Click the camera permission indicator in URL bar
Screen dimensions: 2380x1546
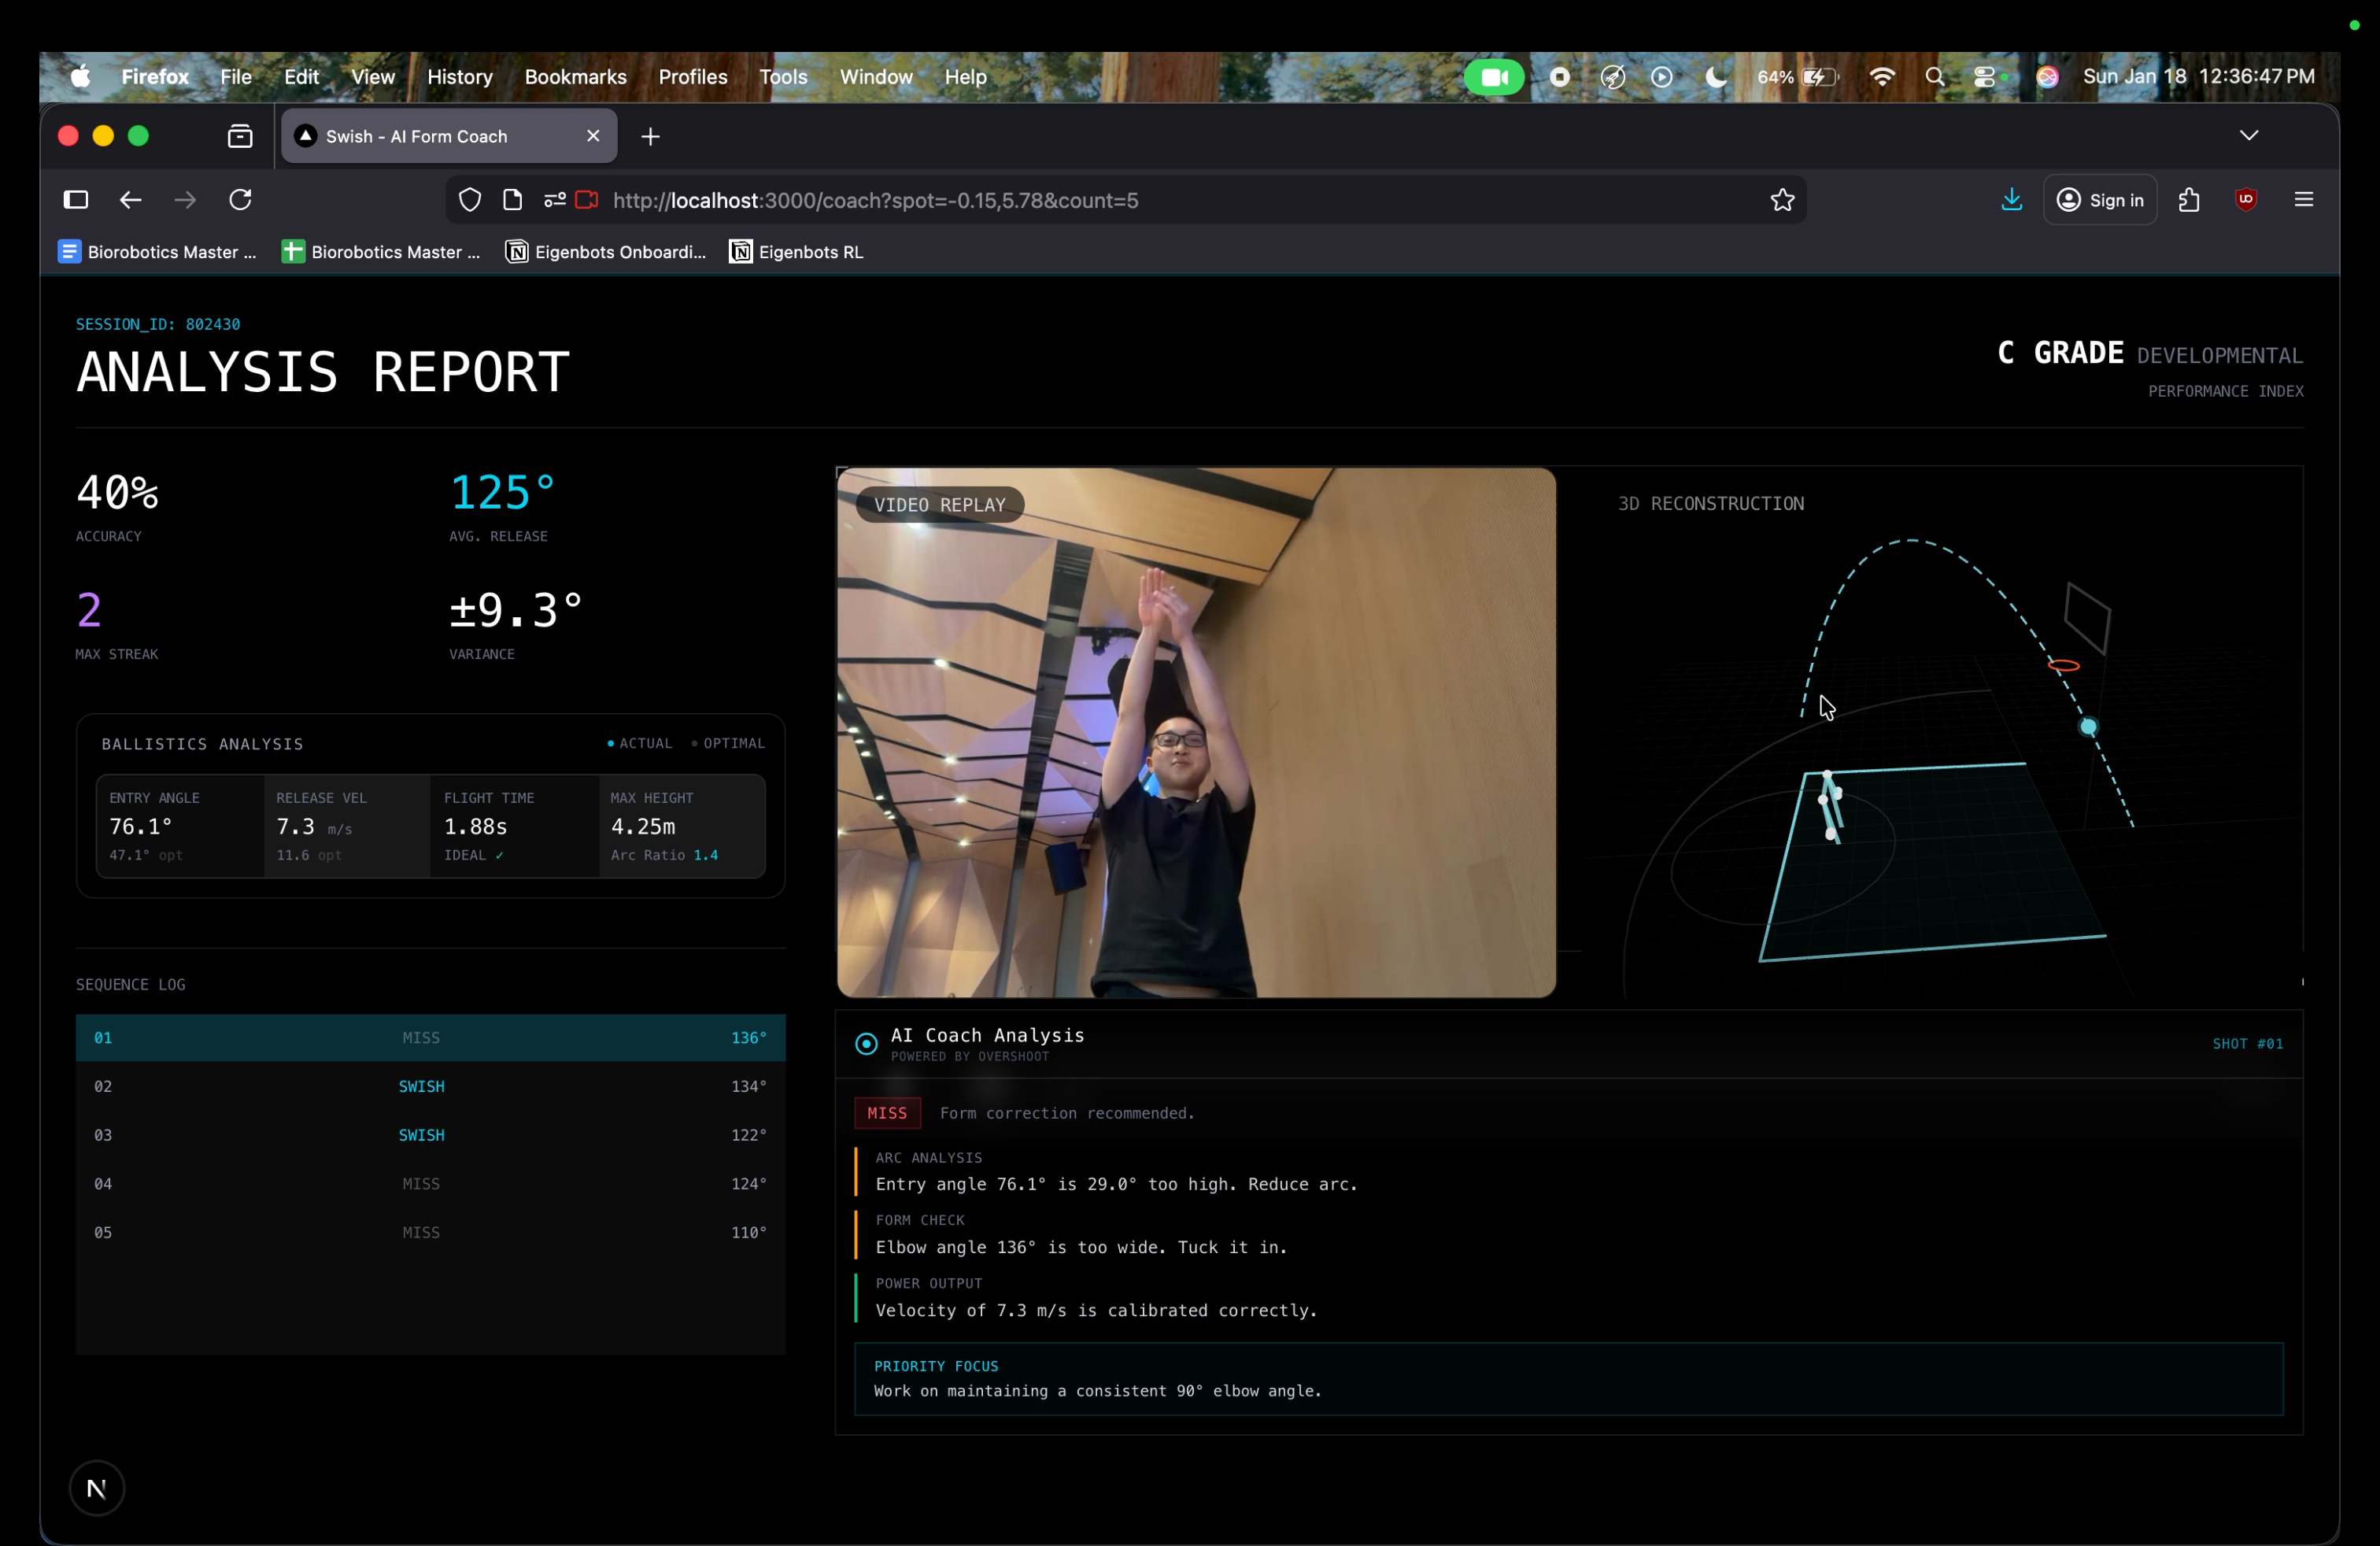587,200
